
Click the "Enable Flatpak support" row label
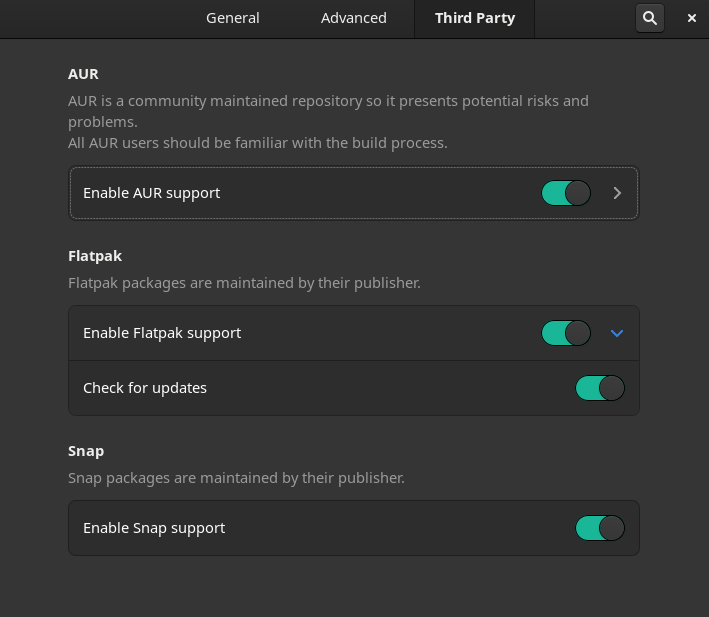tap(162, 333)
